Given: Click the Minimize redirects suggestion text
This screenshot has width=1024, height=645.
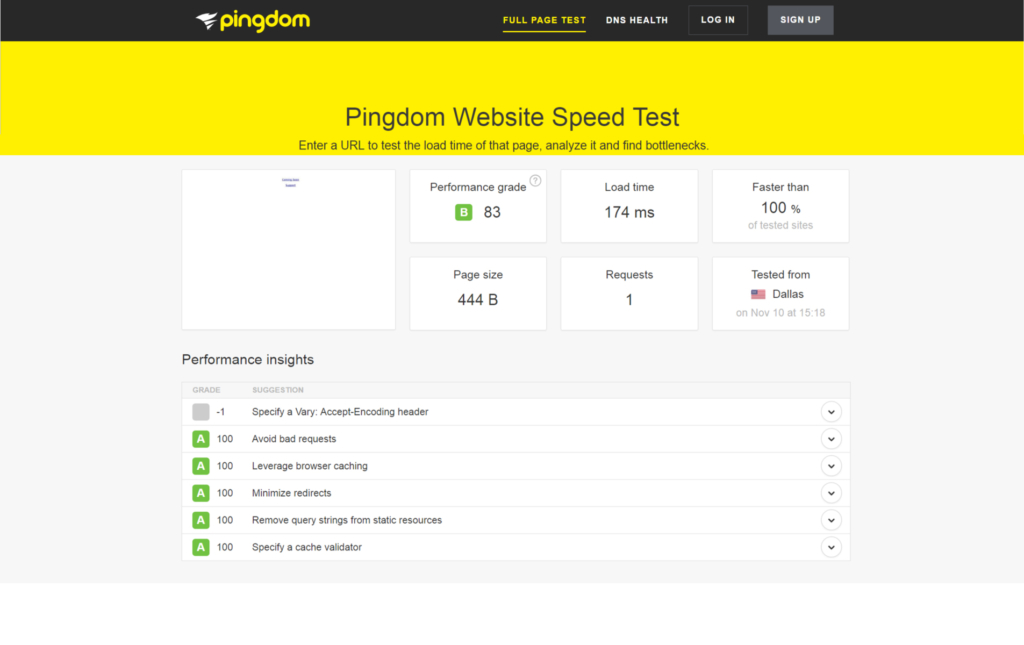Looking at the screenshot, I should click(291, 493).
